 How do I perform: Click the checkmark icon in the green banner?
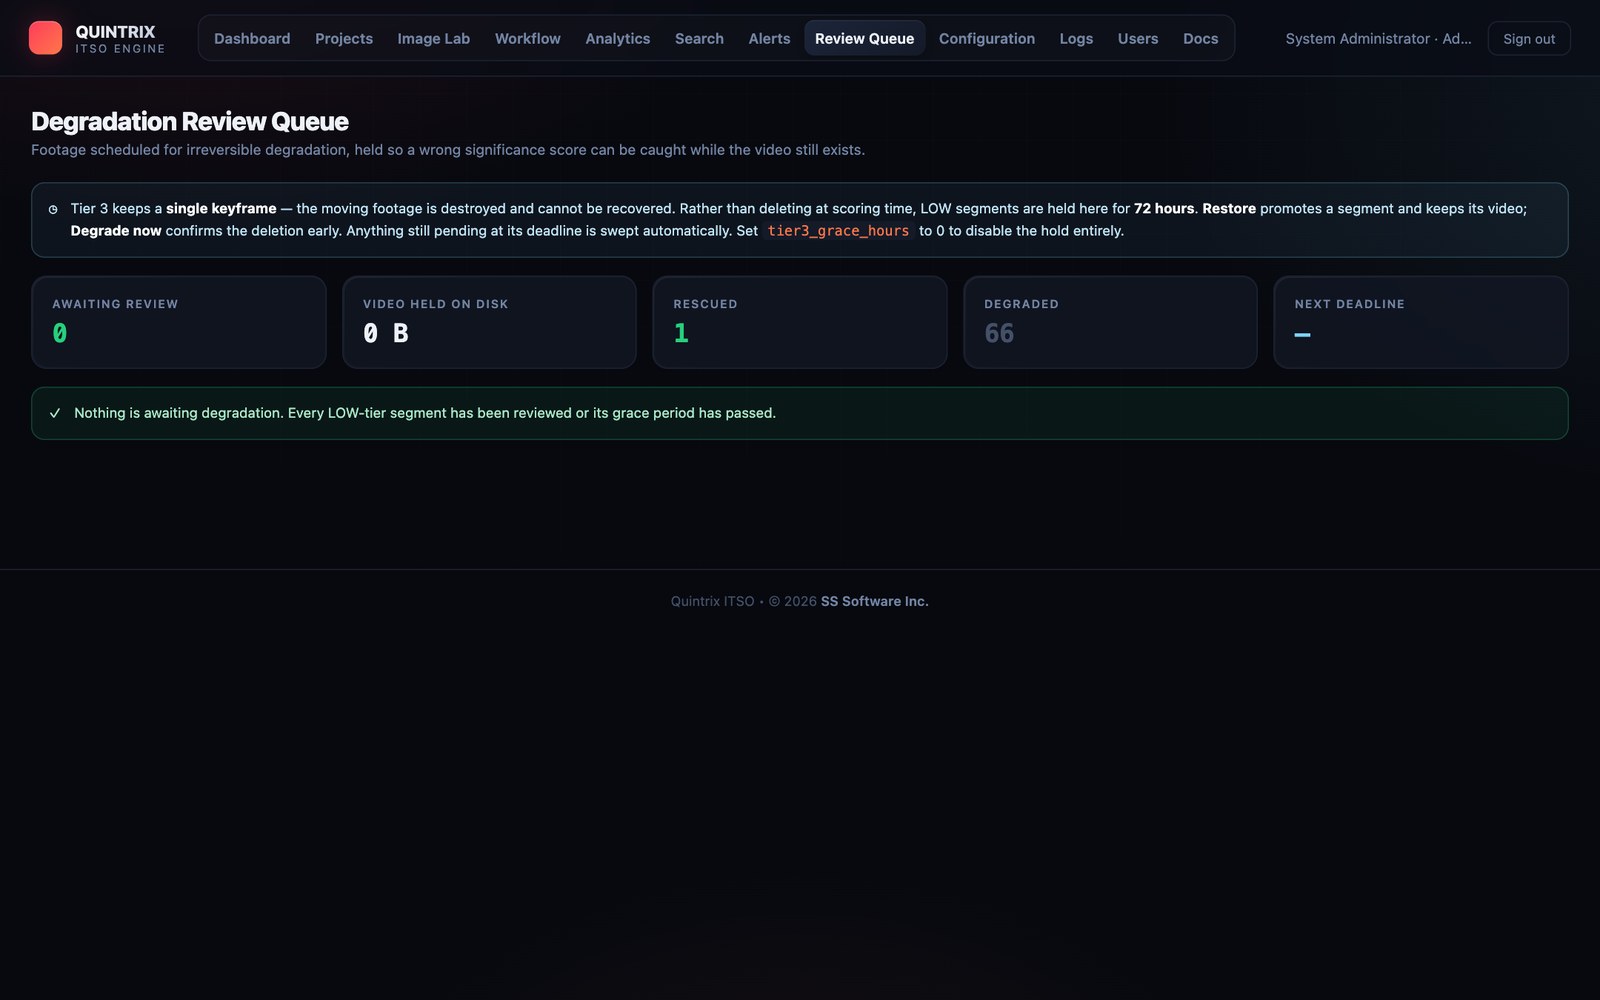55,413
